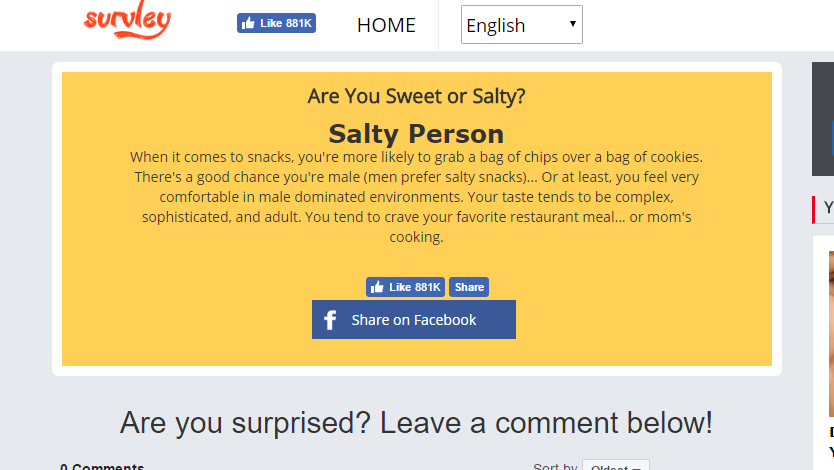Screen dimensions: 834x470
Task: Click the 'Are you surprised? Leave a comment' heading
Action: click(x=416, y=423)
